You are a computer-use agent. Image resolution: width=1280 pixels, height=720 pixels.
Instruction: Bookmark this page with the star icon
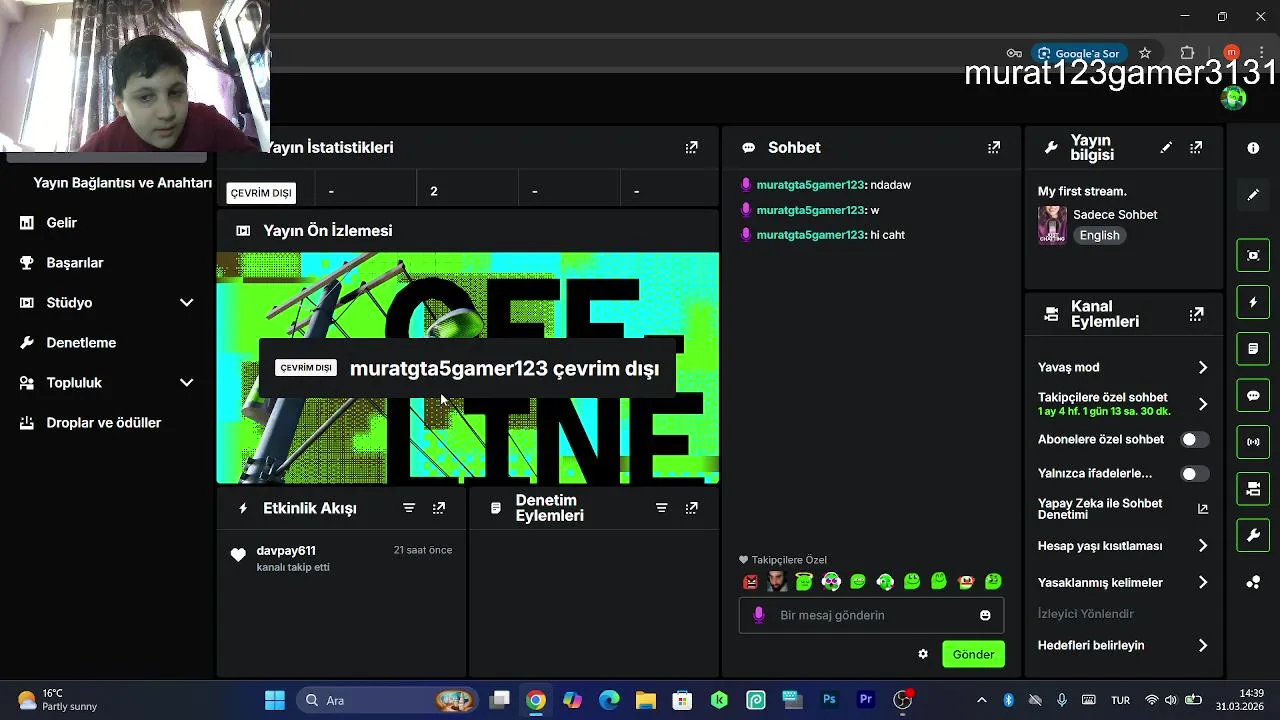point(1145,53)
